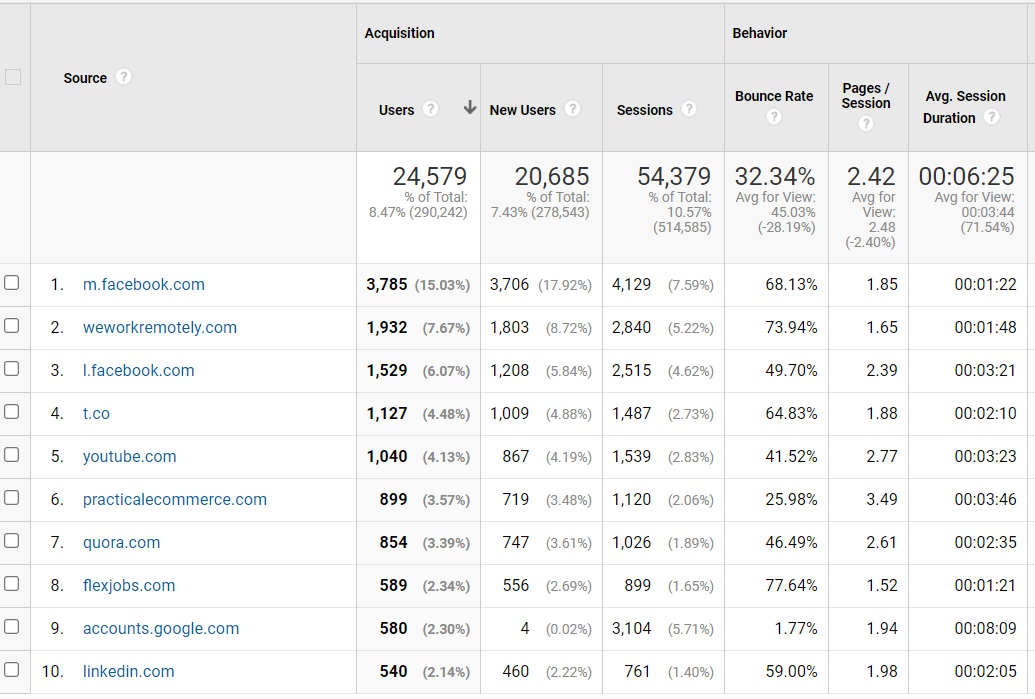Viewport: 1035px width, 699px height.
Task: Select pages per session 2.77 for youtube.com
Action: click(882, 457)
